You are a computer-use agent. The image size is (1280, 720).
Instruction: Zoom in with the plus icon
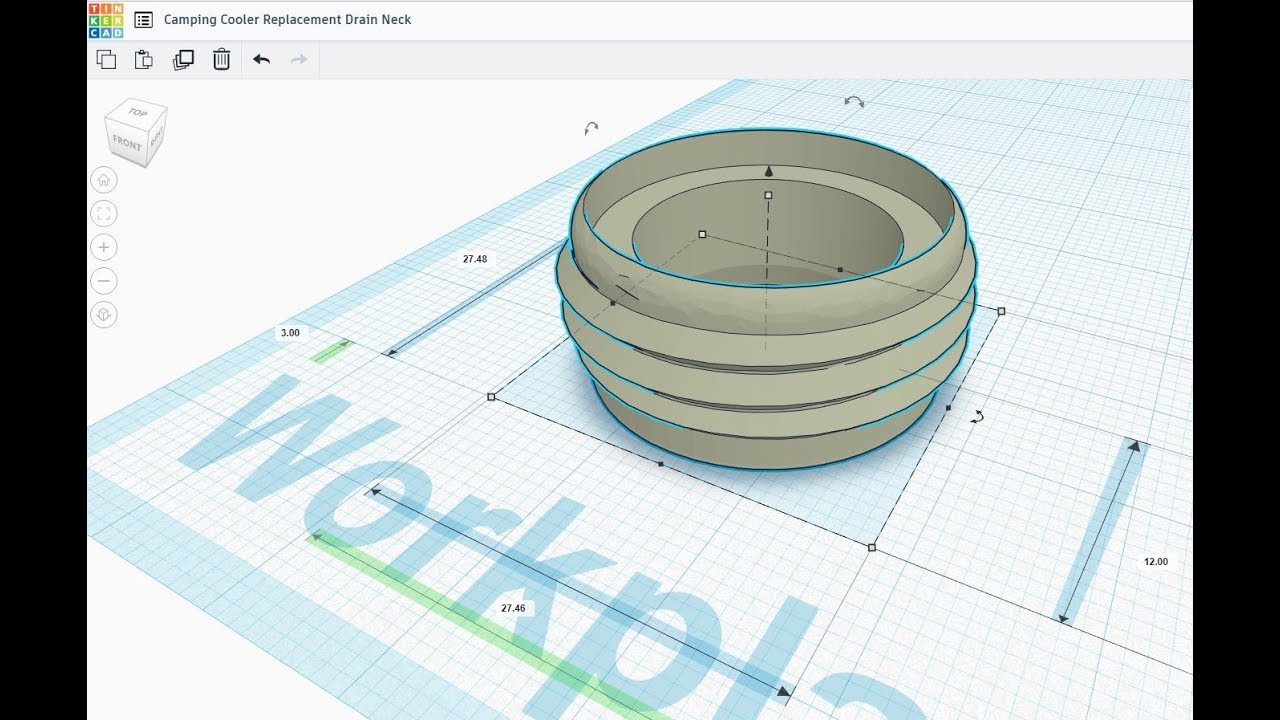tap(104, 247)
